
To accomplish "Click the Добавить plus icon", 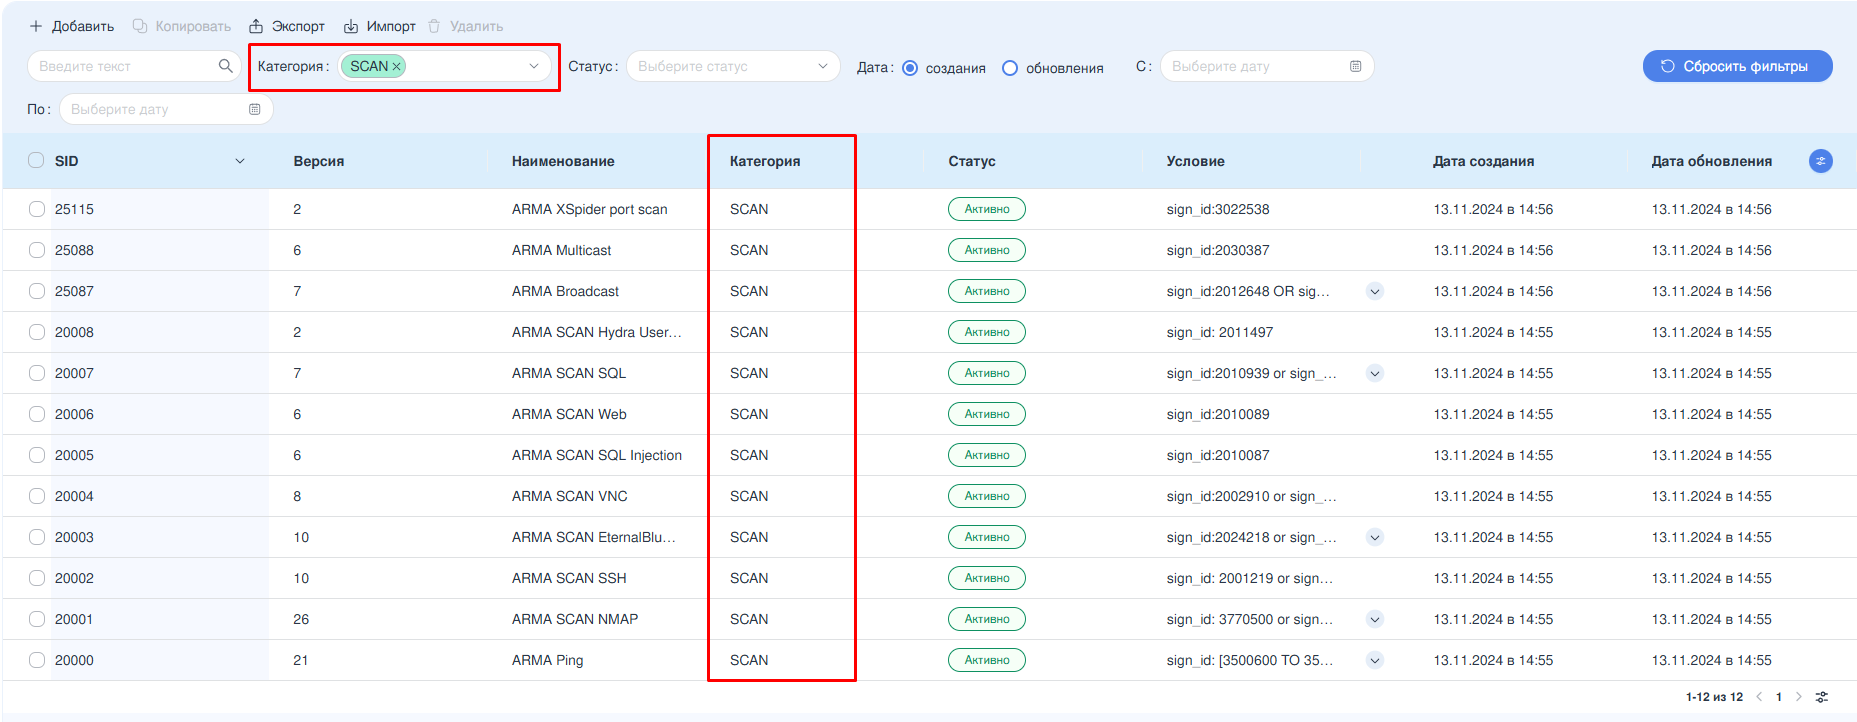I will point(36,26).
